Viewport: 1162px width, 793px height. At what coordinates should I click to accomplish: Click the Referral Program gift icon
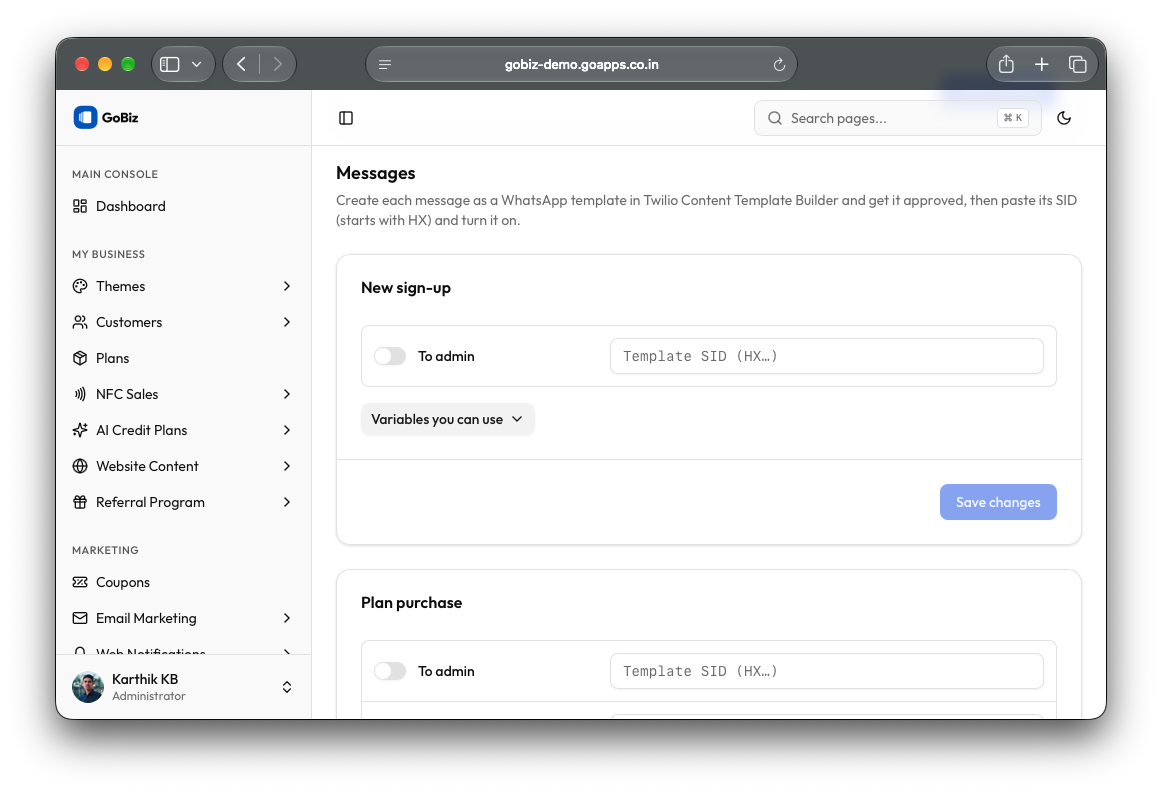(x=80, y=502)
